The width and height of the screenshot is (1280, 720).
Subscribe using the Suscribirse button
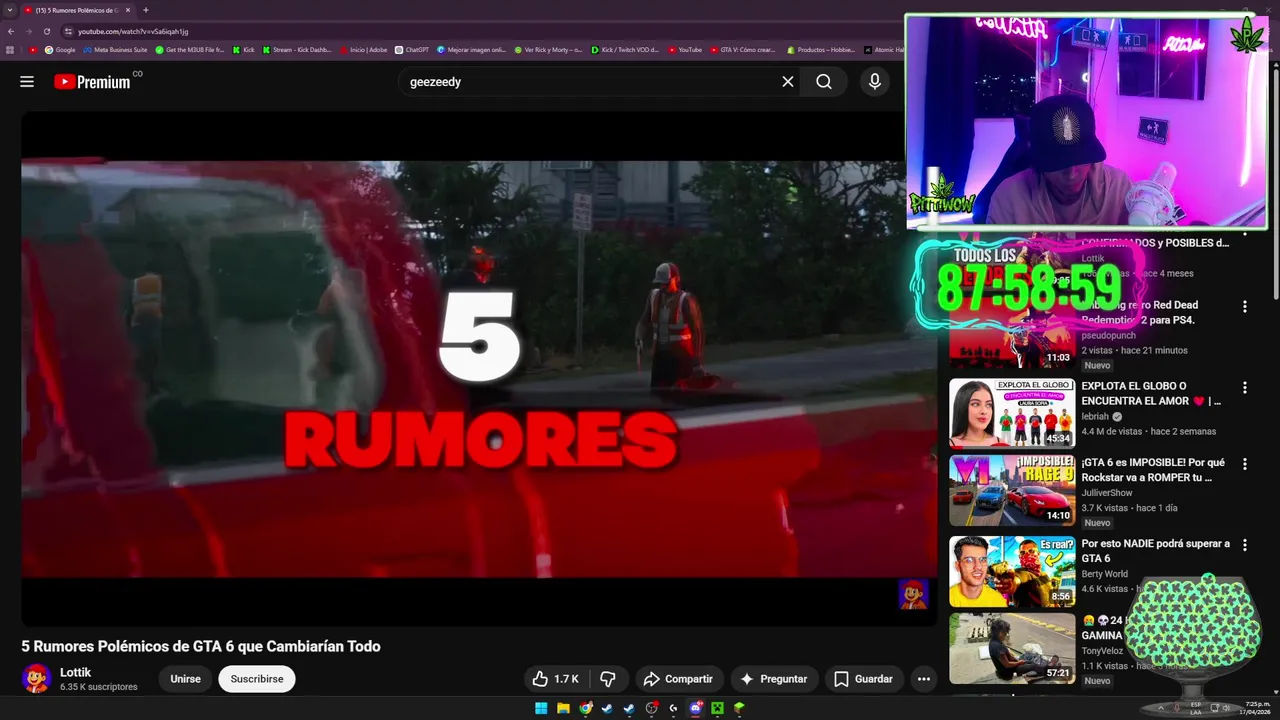click(257, 679)
